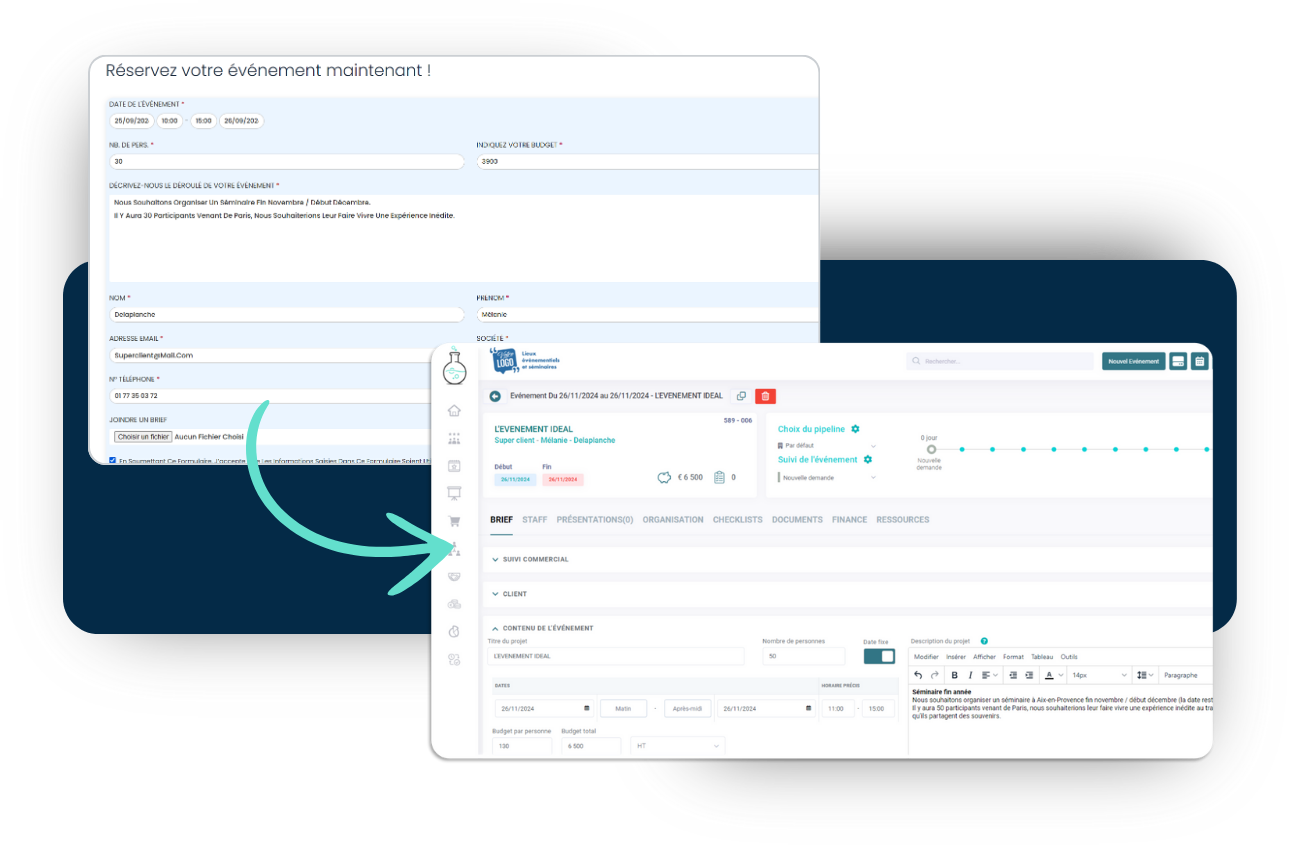The image size is (1290, 846).
Task: Click the duplicate event icon
Action: point(741,397)
